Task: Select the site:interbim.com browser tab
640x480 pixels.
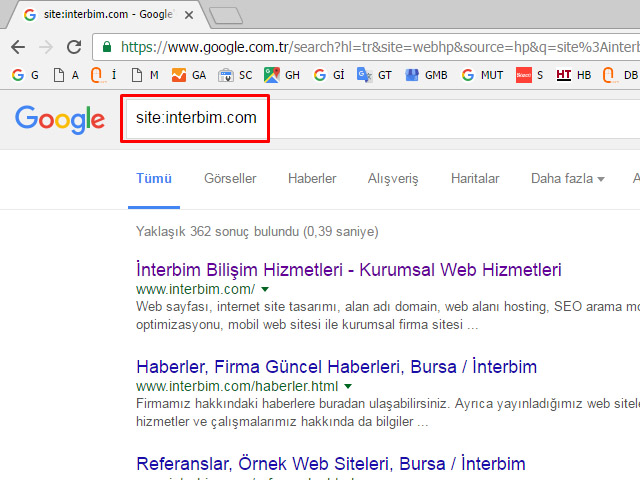Action: 106,15
